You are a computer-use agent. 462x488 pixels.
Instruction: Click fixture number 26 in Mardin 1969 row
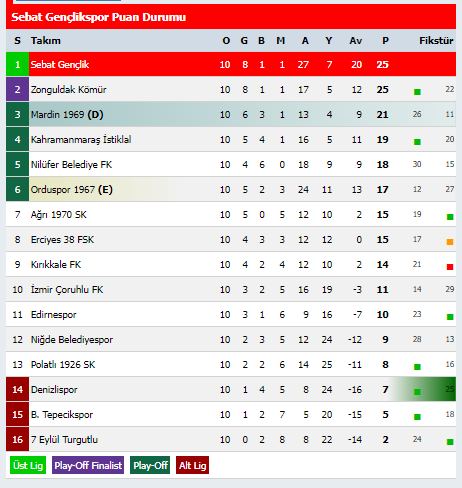click(x=417, y=114)
